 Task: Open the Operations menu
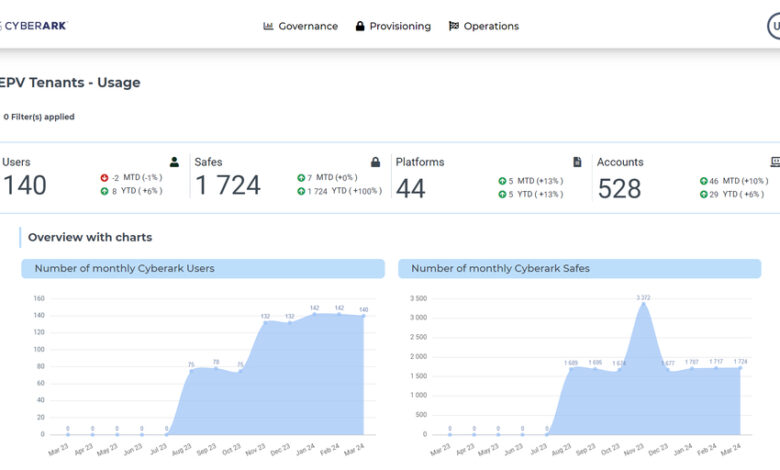click(491, 26)
